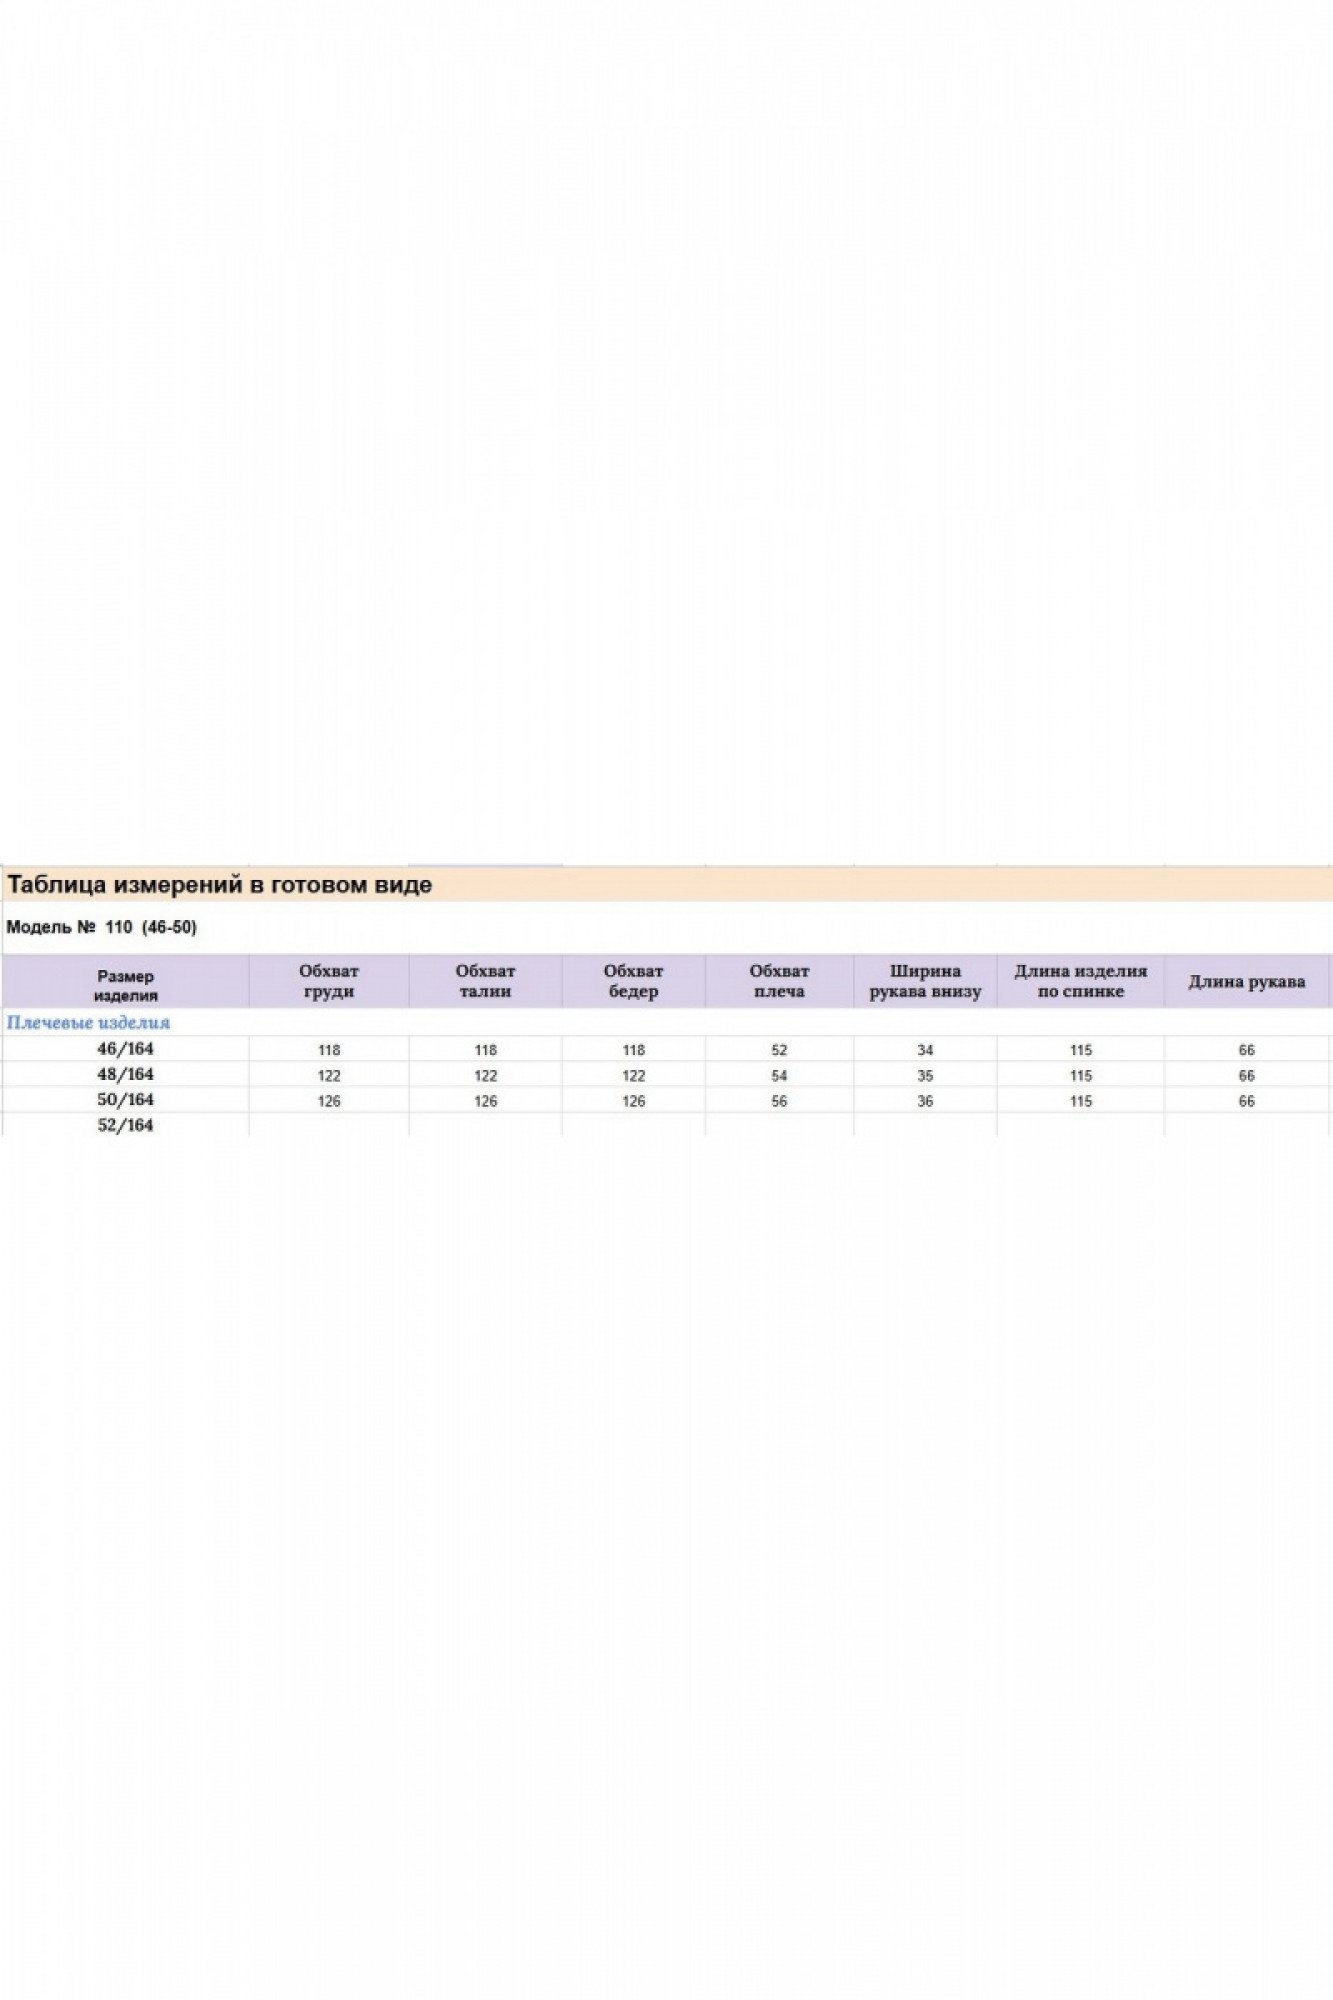
Task: Select the 'Обхват плеча' column header
Action: 780,981
